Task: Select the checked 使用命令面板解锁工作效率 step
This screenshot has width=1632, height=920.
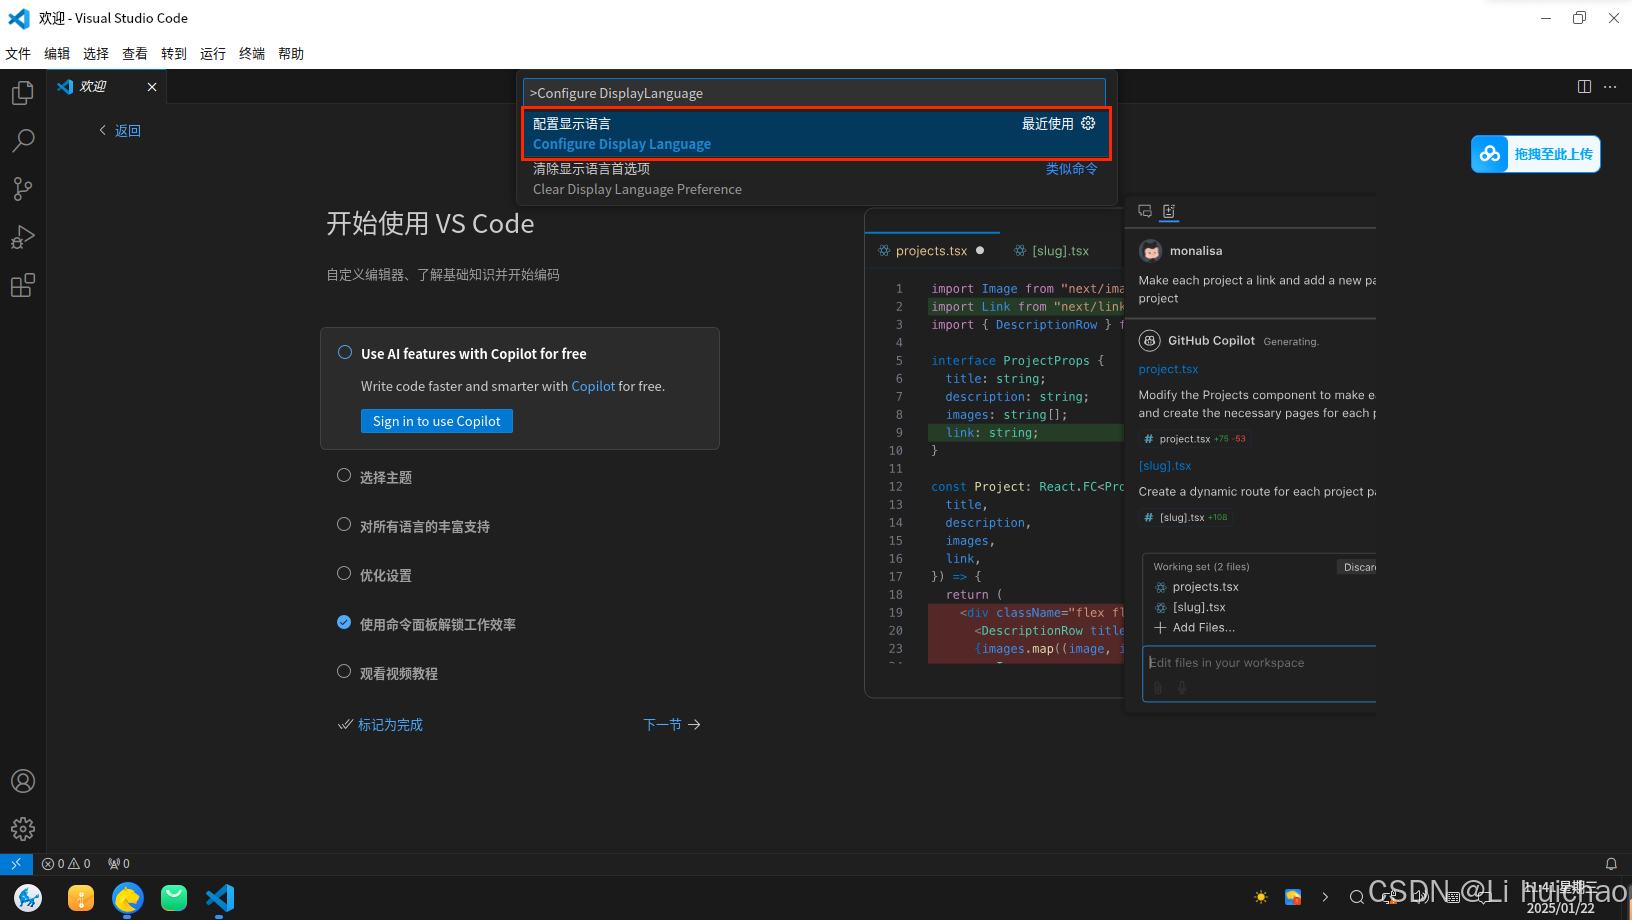Action: (427, 624)
